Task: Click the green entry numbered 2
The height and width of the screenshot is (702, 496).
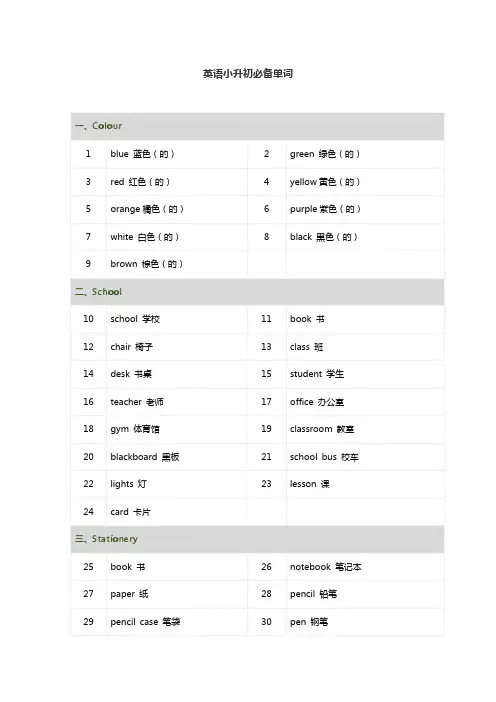Action: 325,154
